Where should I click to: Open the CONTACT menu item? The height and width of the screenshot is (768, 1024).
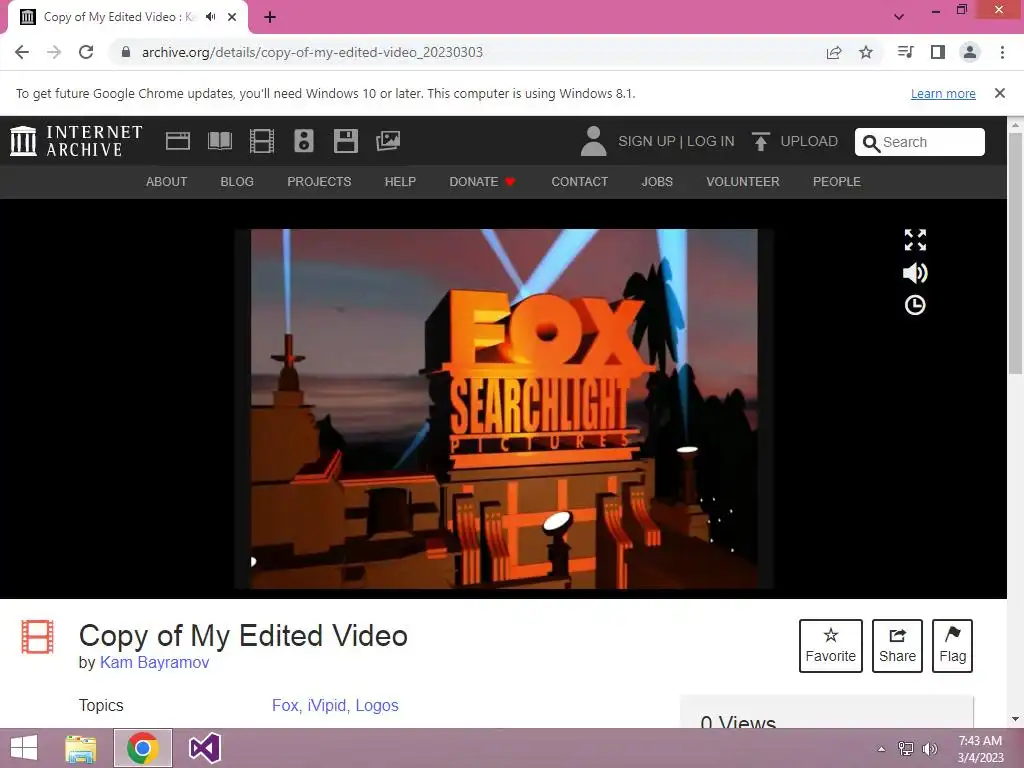[579, 182]
